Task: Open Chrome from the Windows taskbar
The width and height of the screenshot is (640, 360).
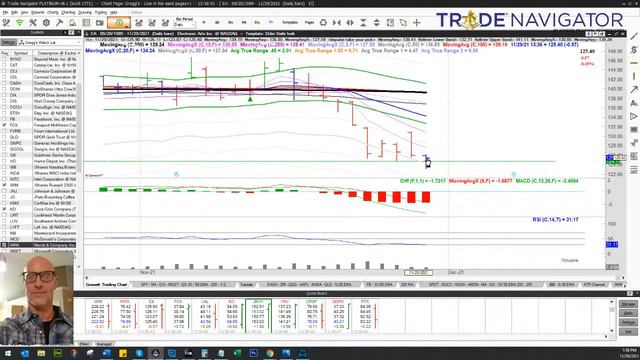Action: point(270,353)
